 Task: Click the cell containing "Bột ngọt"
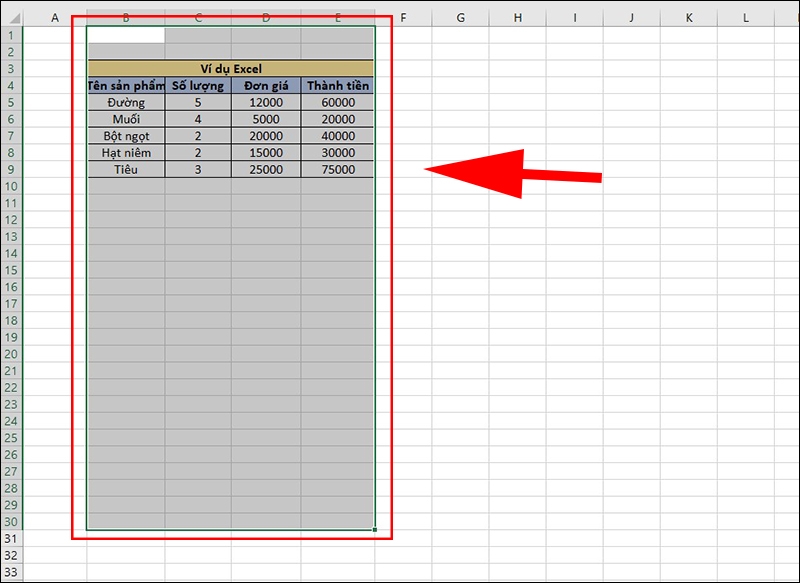(124, 135)
